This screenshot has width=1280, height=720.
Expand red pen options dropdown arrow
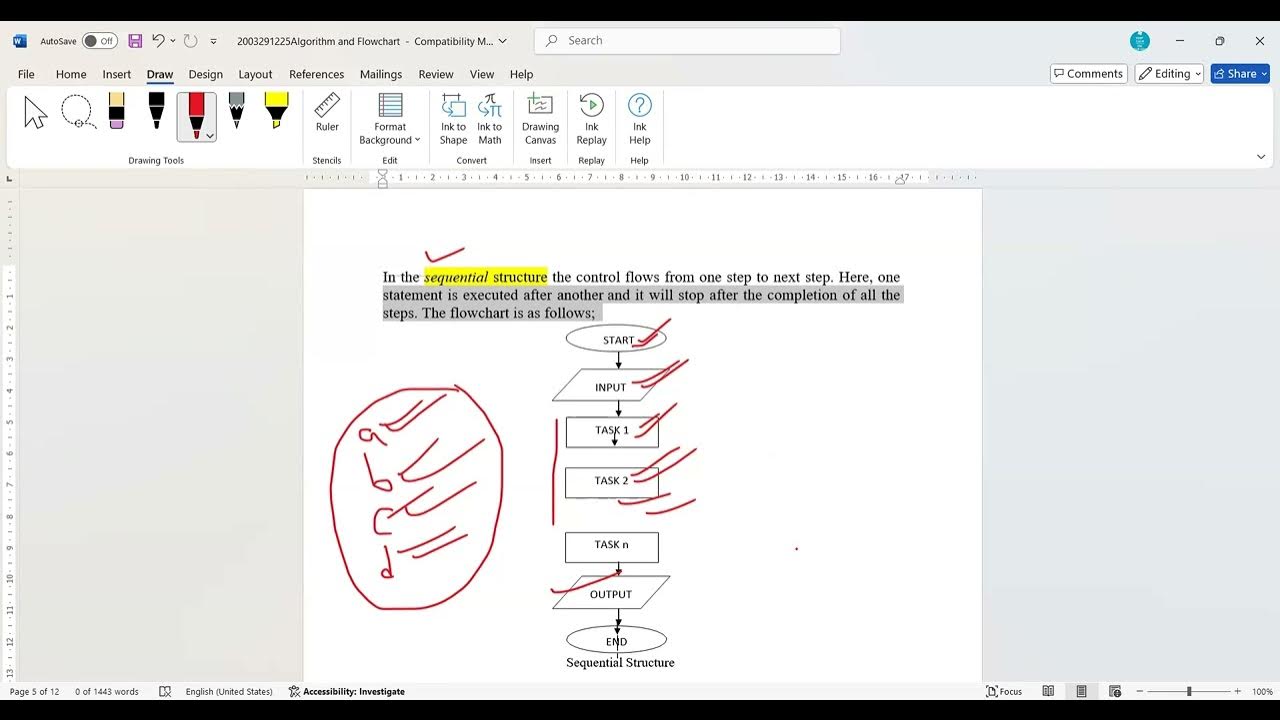tap(210, 136)
